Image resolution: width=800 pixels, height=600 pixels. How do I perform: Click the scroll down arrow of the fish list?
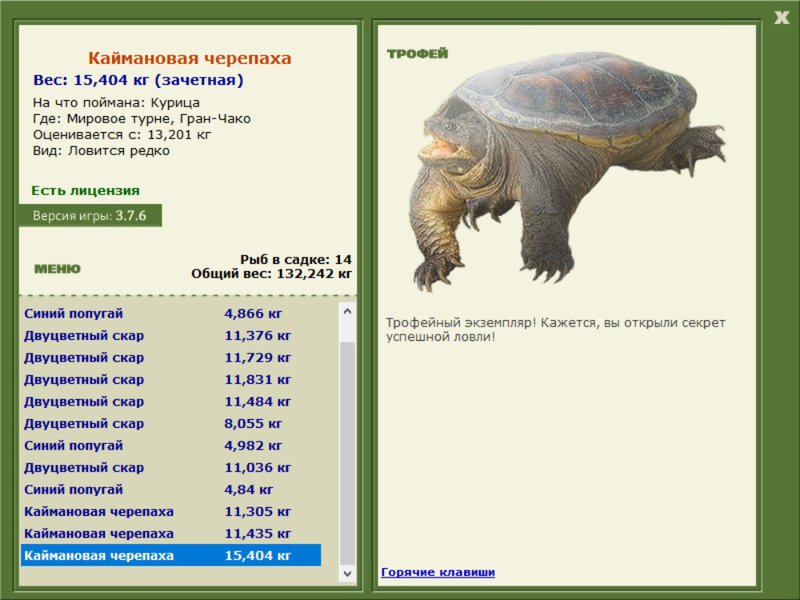click(x=347, y=573)
